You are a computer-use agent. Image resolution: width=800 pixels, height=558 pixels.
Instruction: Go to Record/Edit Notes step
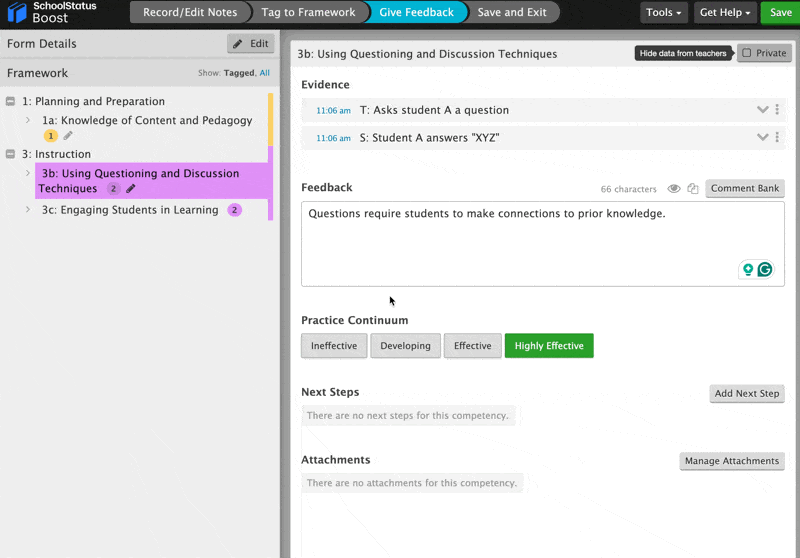point(190,12)
